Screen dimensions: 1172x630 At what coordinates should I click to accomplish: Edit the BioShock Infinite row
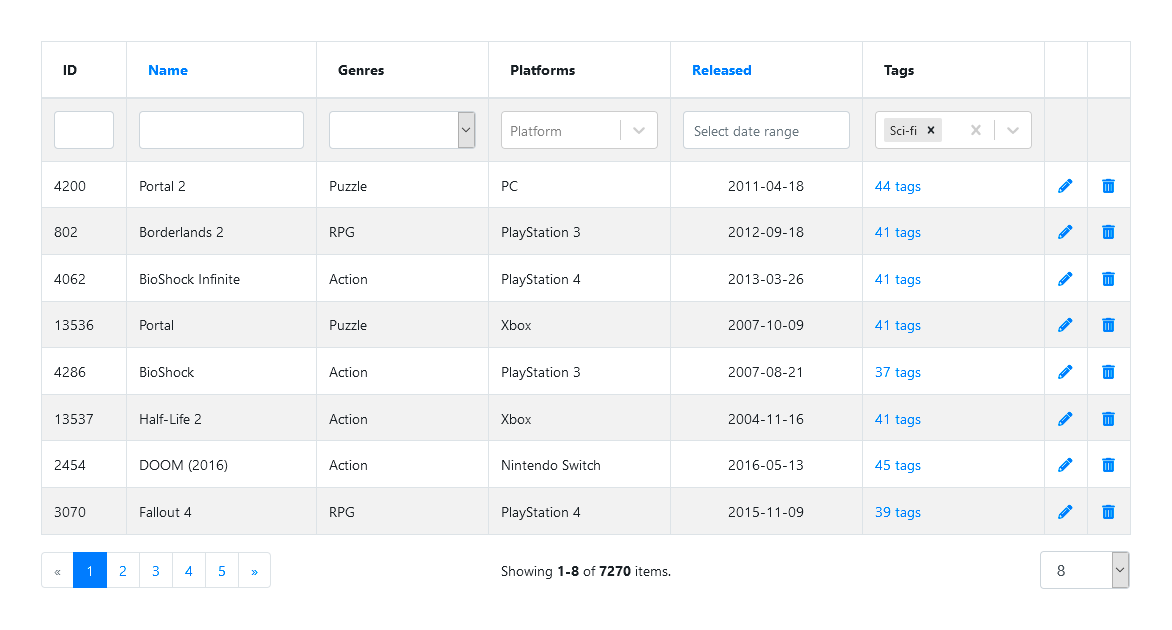(x=1065, y=279)
